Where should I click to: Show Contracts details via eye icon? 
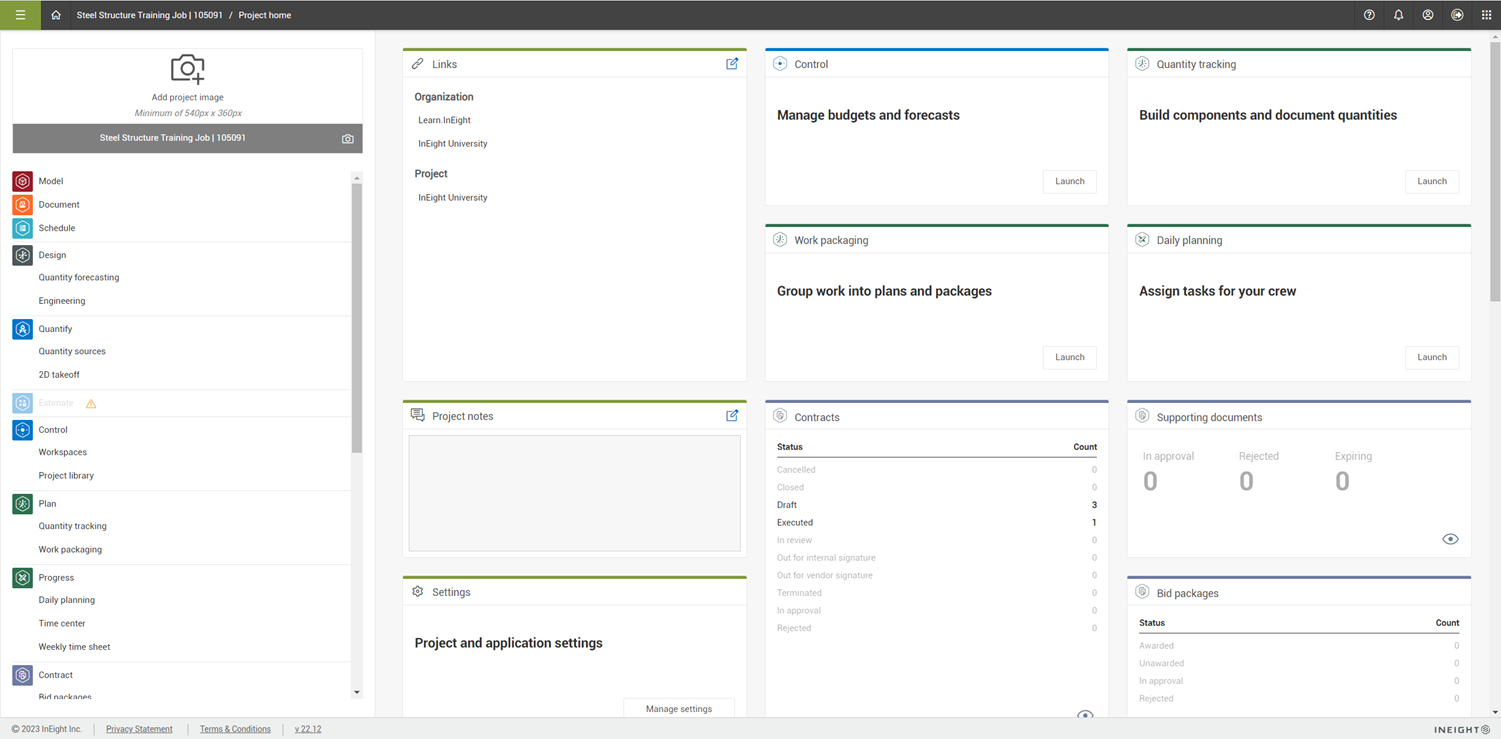(1085, 714)
